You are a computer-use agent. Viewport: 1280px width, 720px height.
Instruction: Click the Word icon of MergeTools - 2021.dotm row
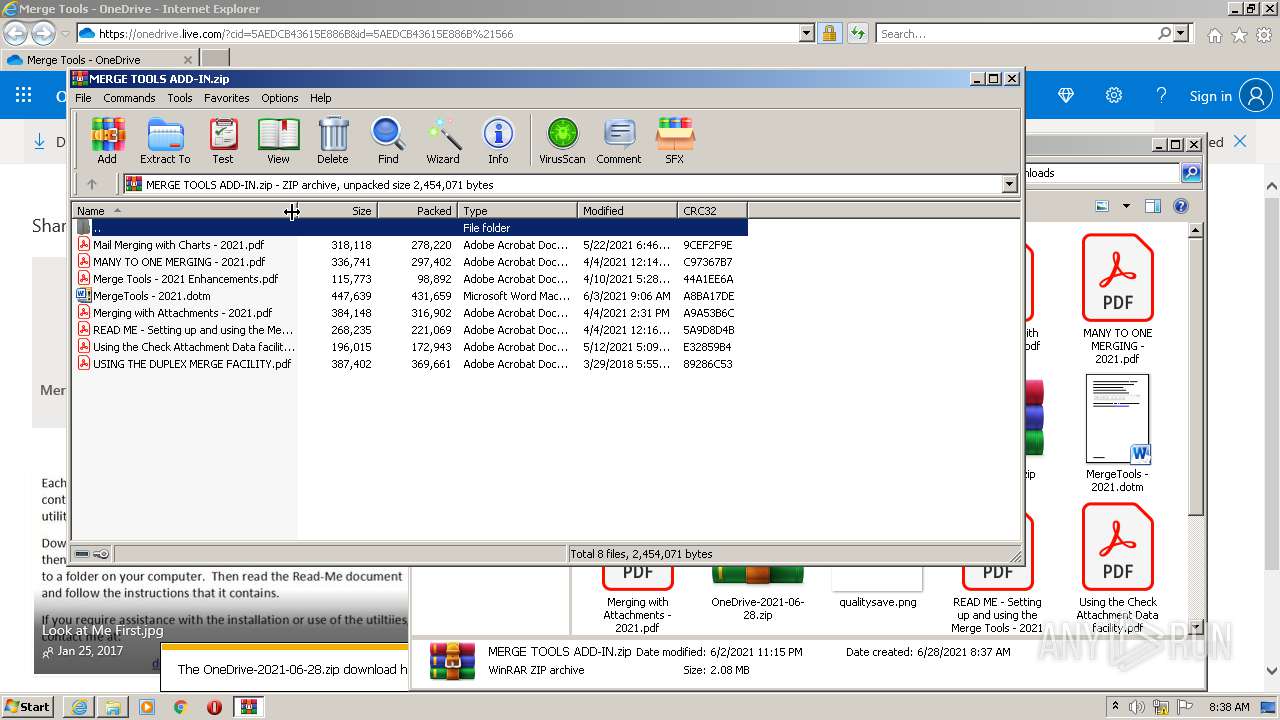(x=84, y=296)
